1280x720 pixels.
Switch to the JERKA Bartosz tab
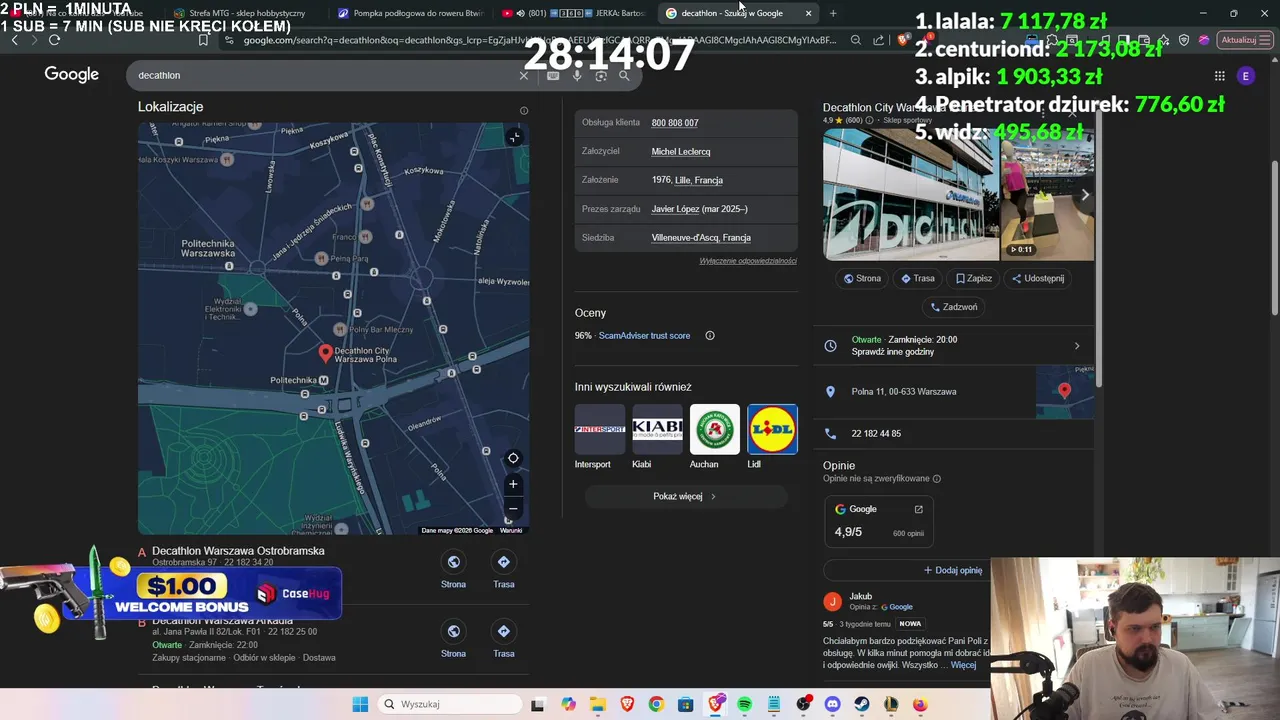tap(574, 13)
